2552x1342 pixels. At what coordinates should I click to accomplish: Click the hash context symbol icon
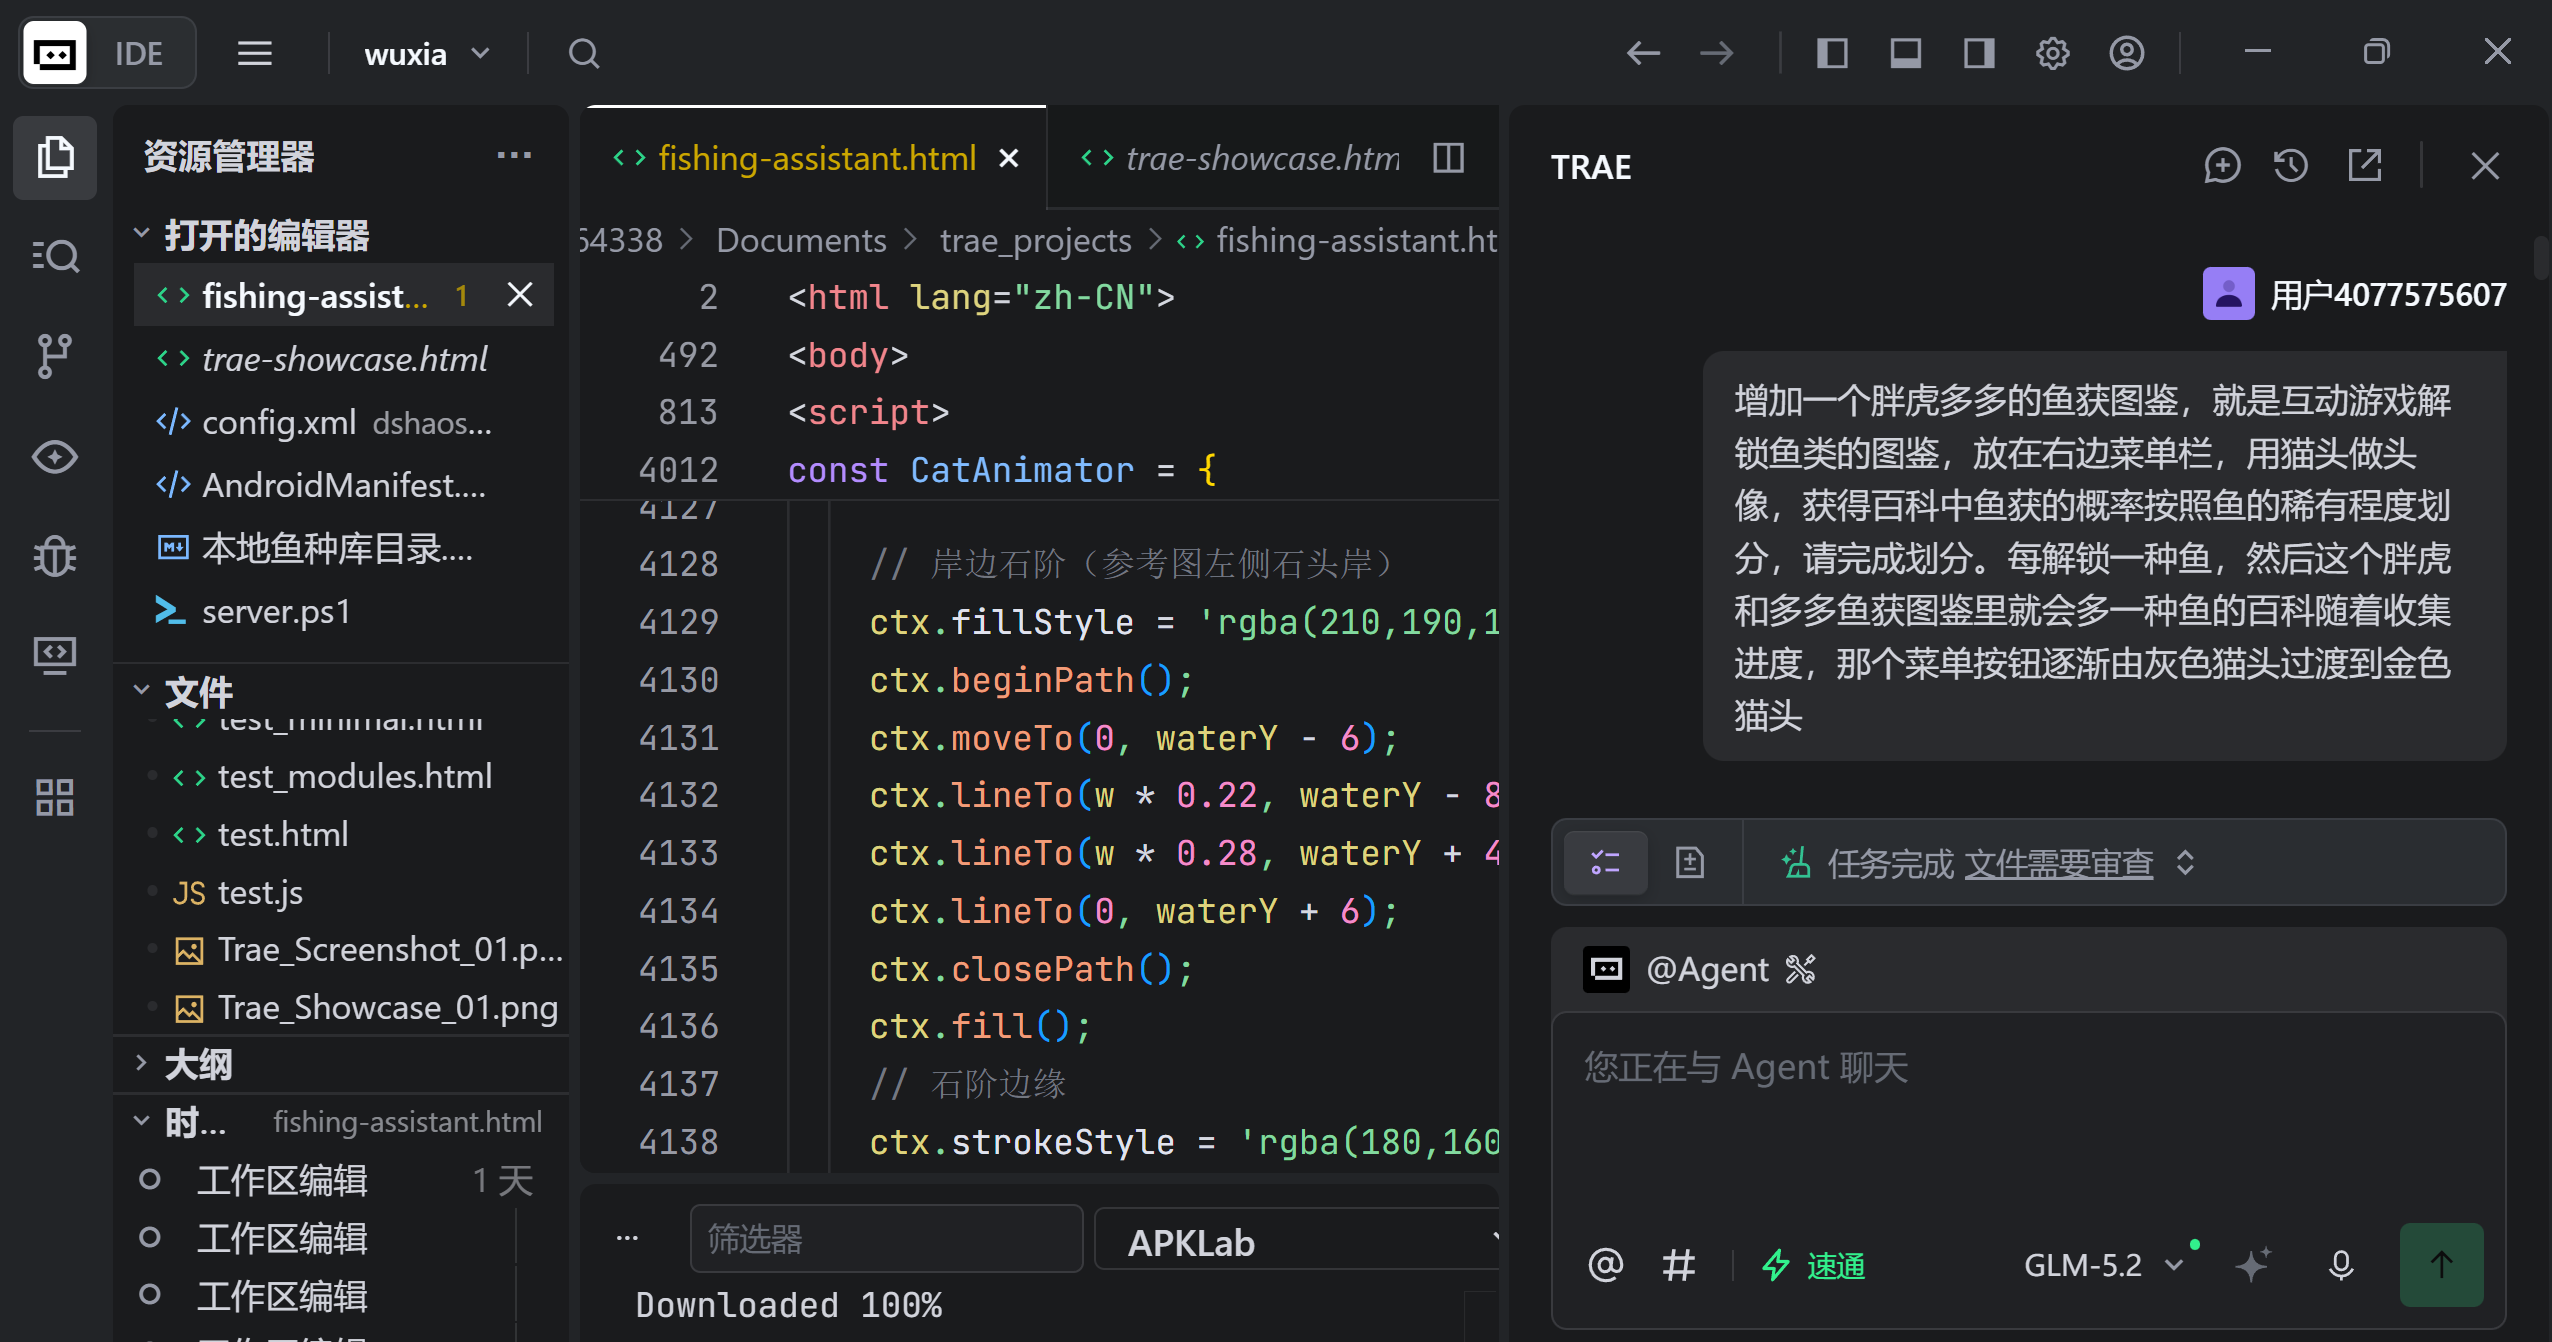point(1678,1265)
